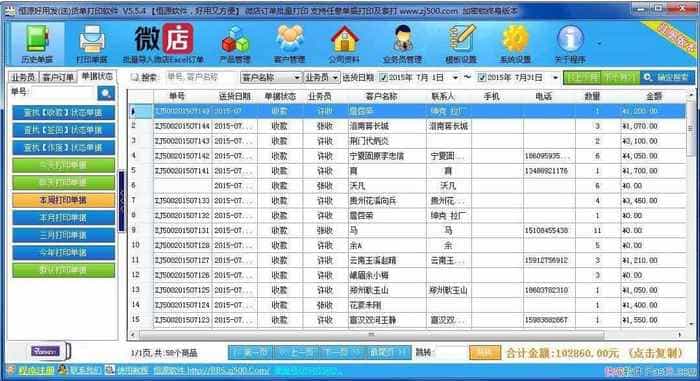The height and width of the screenshot is (381, 700).
Task: Sort by 金额 column header
Action: tap(654, 96)
